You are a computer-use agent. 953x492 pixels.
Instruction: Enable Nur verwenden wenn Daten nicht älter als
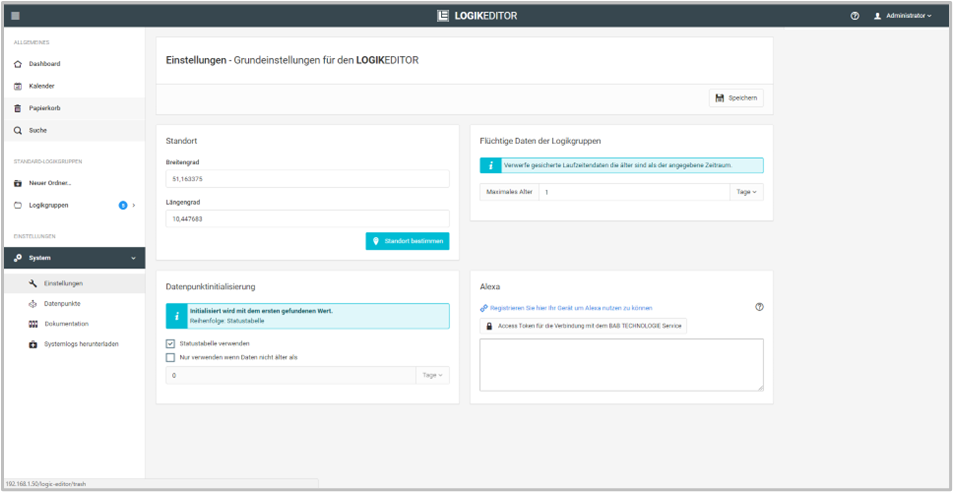point(170,357)
